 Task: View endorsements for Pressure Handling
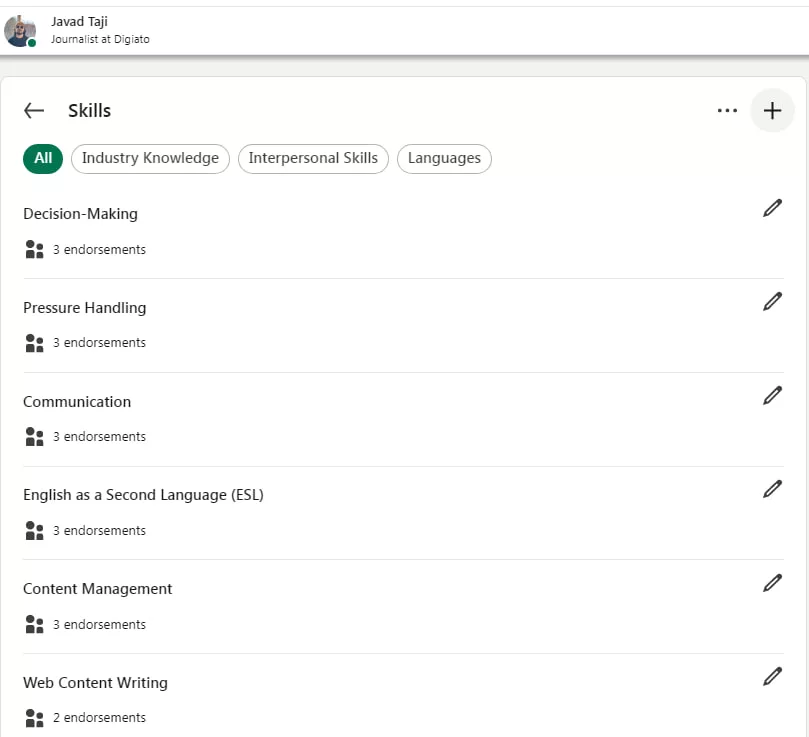pyautogui.click(x=98, y=343)
